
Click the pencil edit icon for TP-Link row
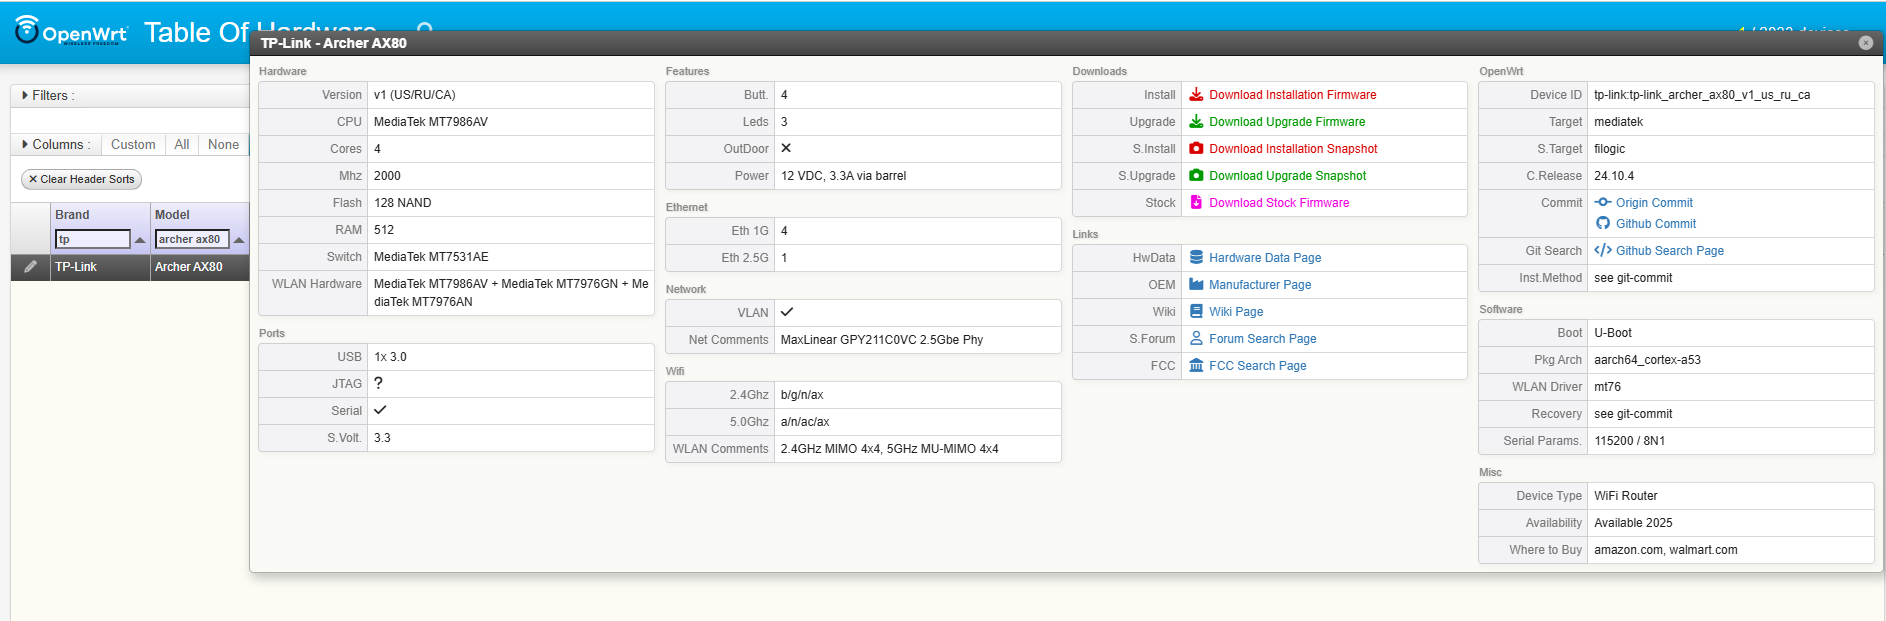[31, 267]
